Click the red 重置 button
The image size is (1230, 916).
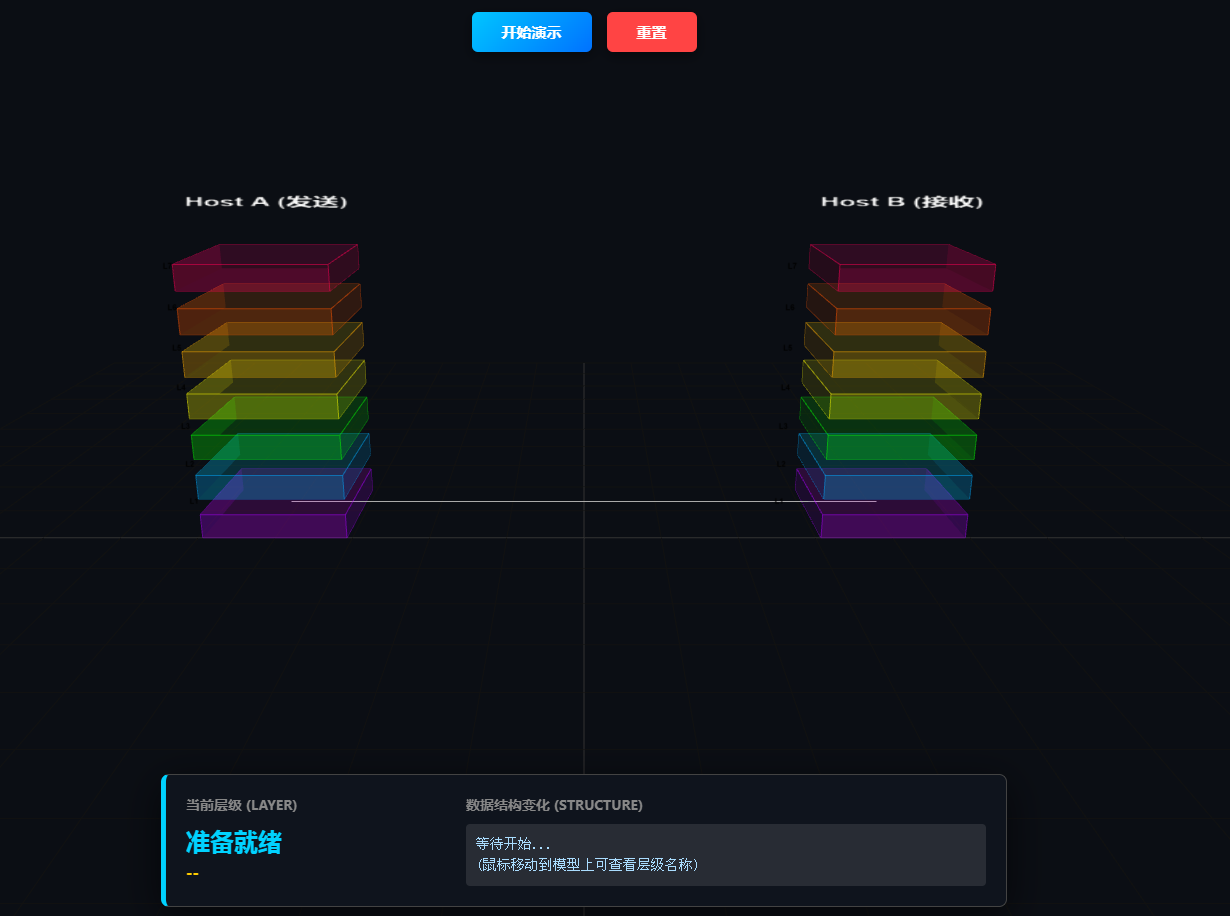651,32
